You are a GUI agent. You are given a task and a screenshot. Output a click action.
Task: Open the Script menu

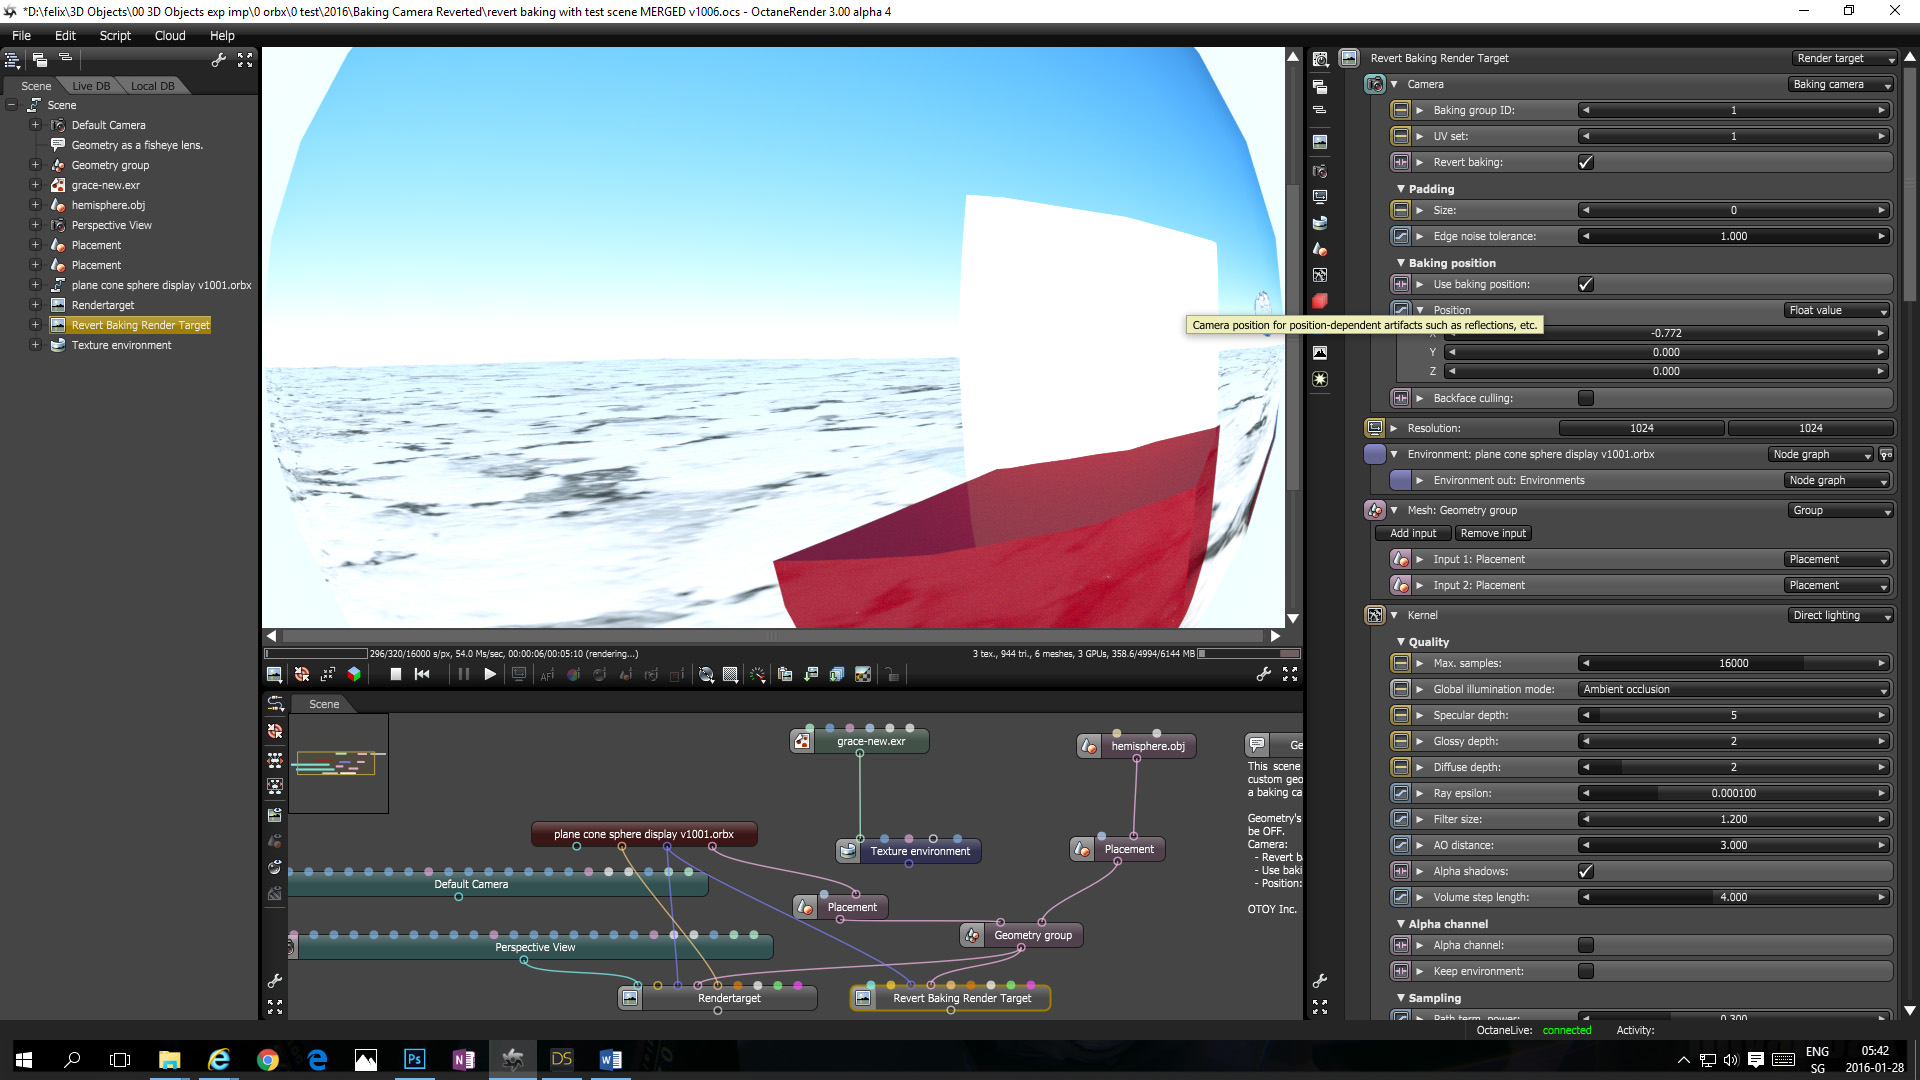coord(115,35)
